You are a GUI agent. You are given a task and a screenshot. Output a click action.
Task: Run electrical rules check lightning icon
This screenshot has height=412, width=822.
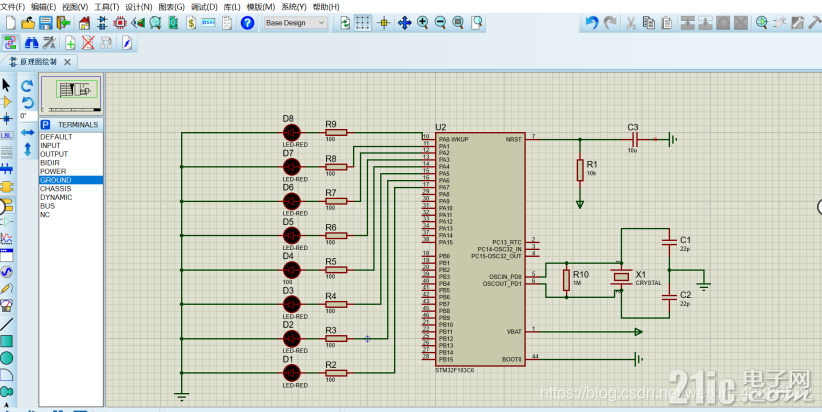click(x=127, y=43)
